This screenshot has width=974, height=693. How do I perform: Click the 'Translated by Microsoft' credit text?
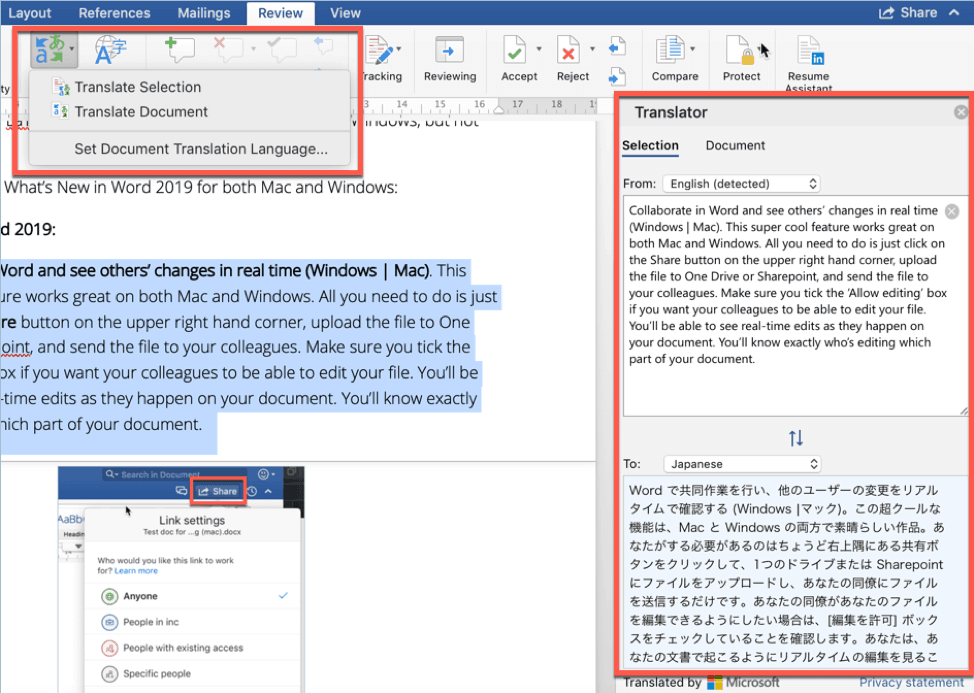click(701, 682)
